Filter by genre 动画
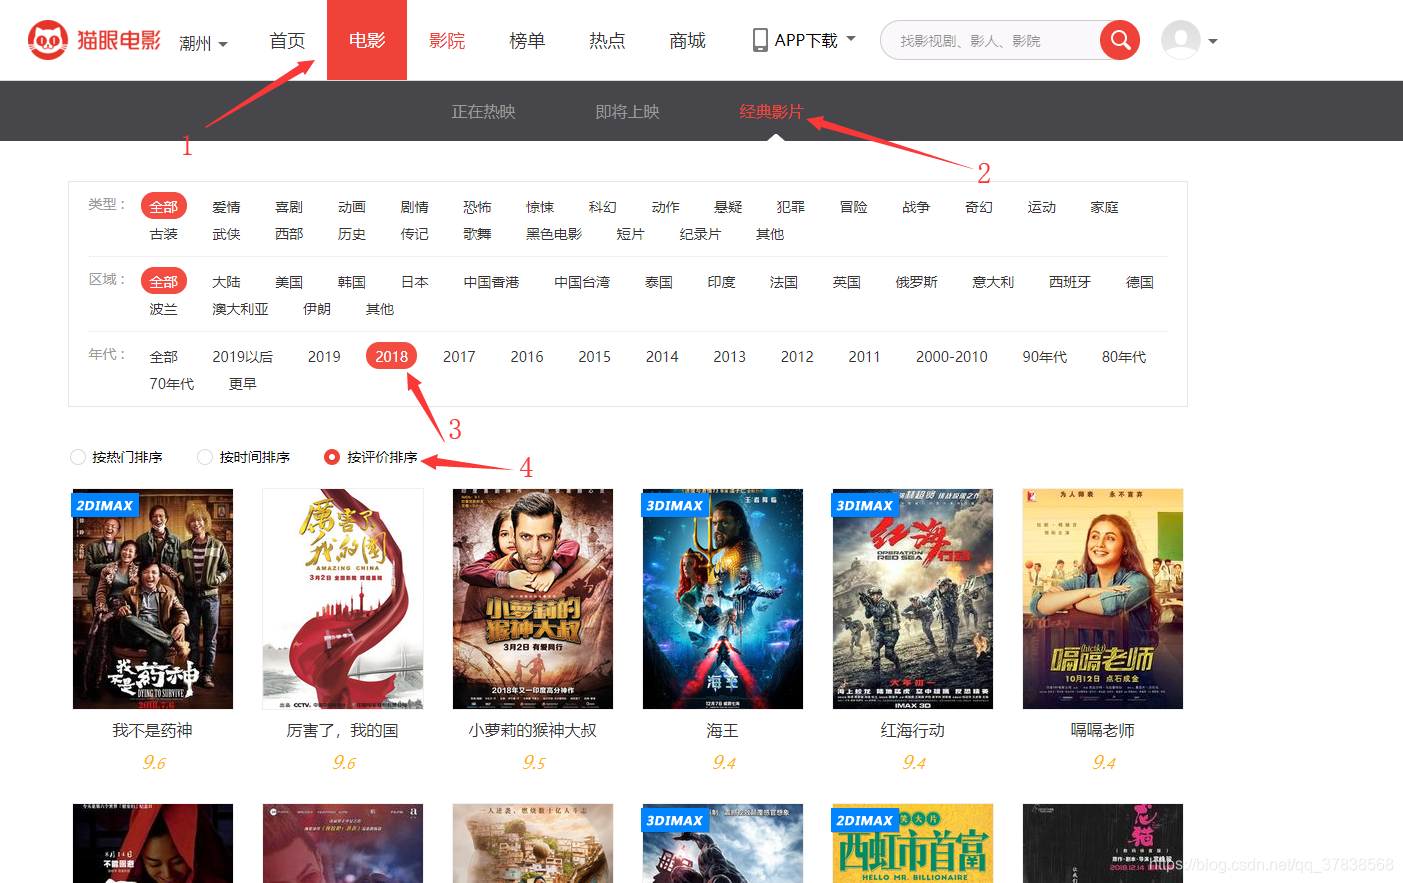1403x883 pixels. 352,207
